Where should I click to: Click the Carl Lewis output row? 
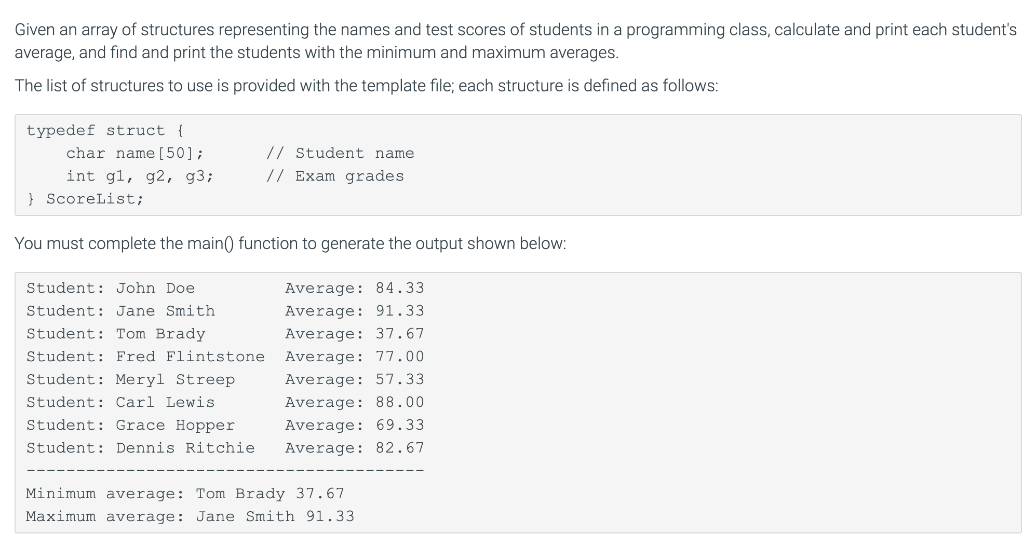point(225,403)
